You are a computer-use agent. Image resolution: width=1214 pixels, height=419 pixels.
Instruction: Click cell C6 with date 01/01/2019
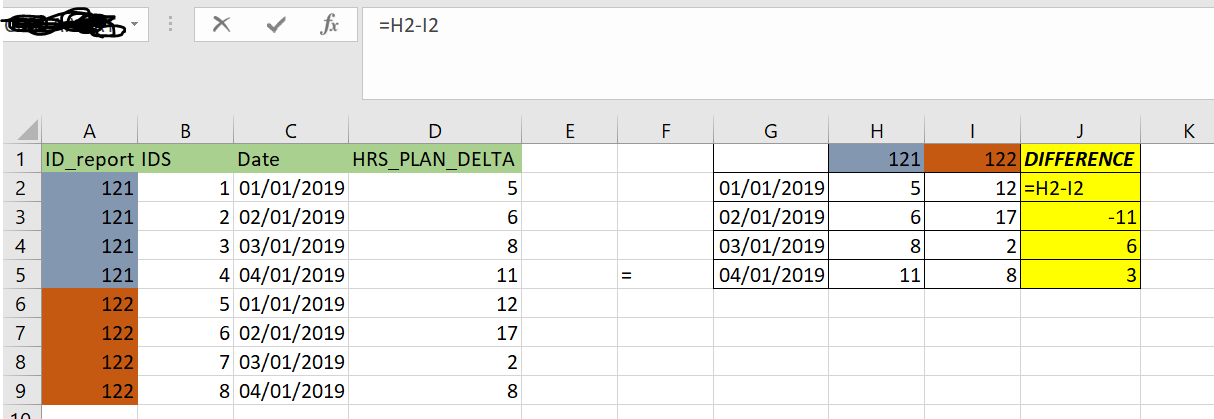pyautogui.click(x=290, y=303)
